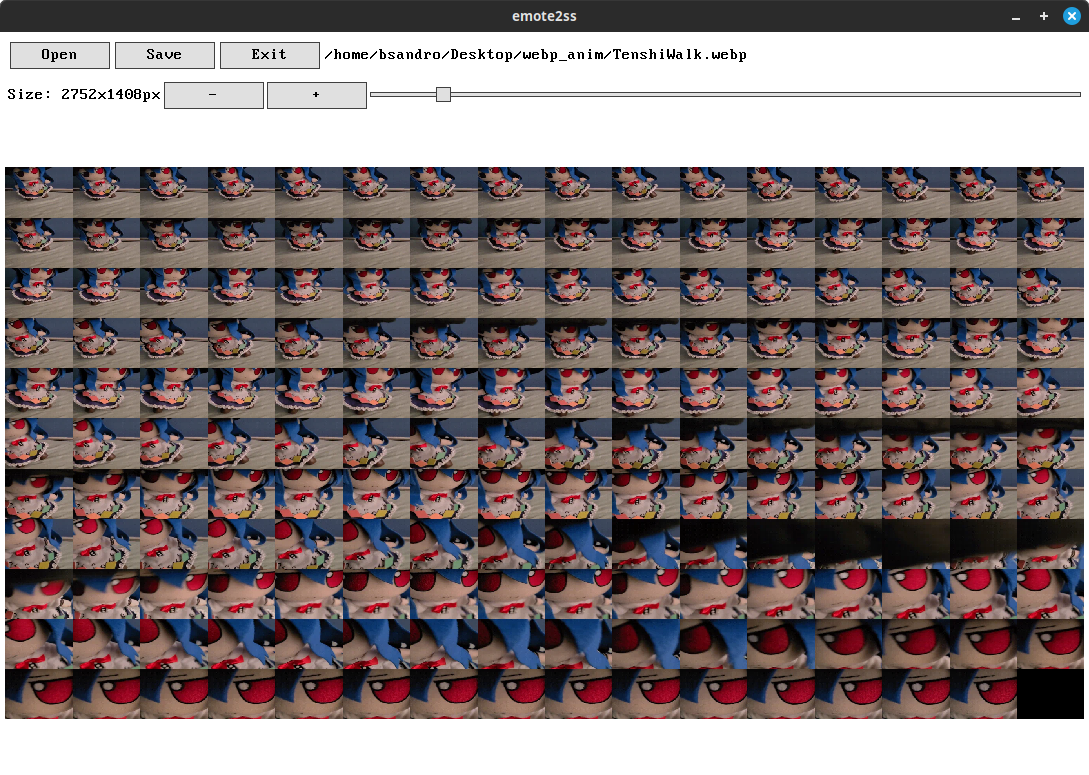Save the generated spritesheet

(164, 55)
